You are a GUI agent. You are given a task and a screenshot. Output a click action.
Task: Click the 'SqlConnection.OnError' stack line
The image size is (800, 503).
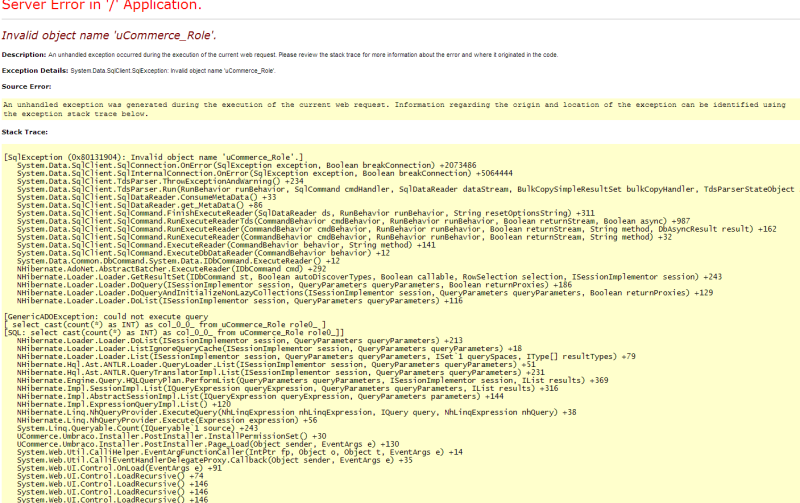[246, 165]
